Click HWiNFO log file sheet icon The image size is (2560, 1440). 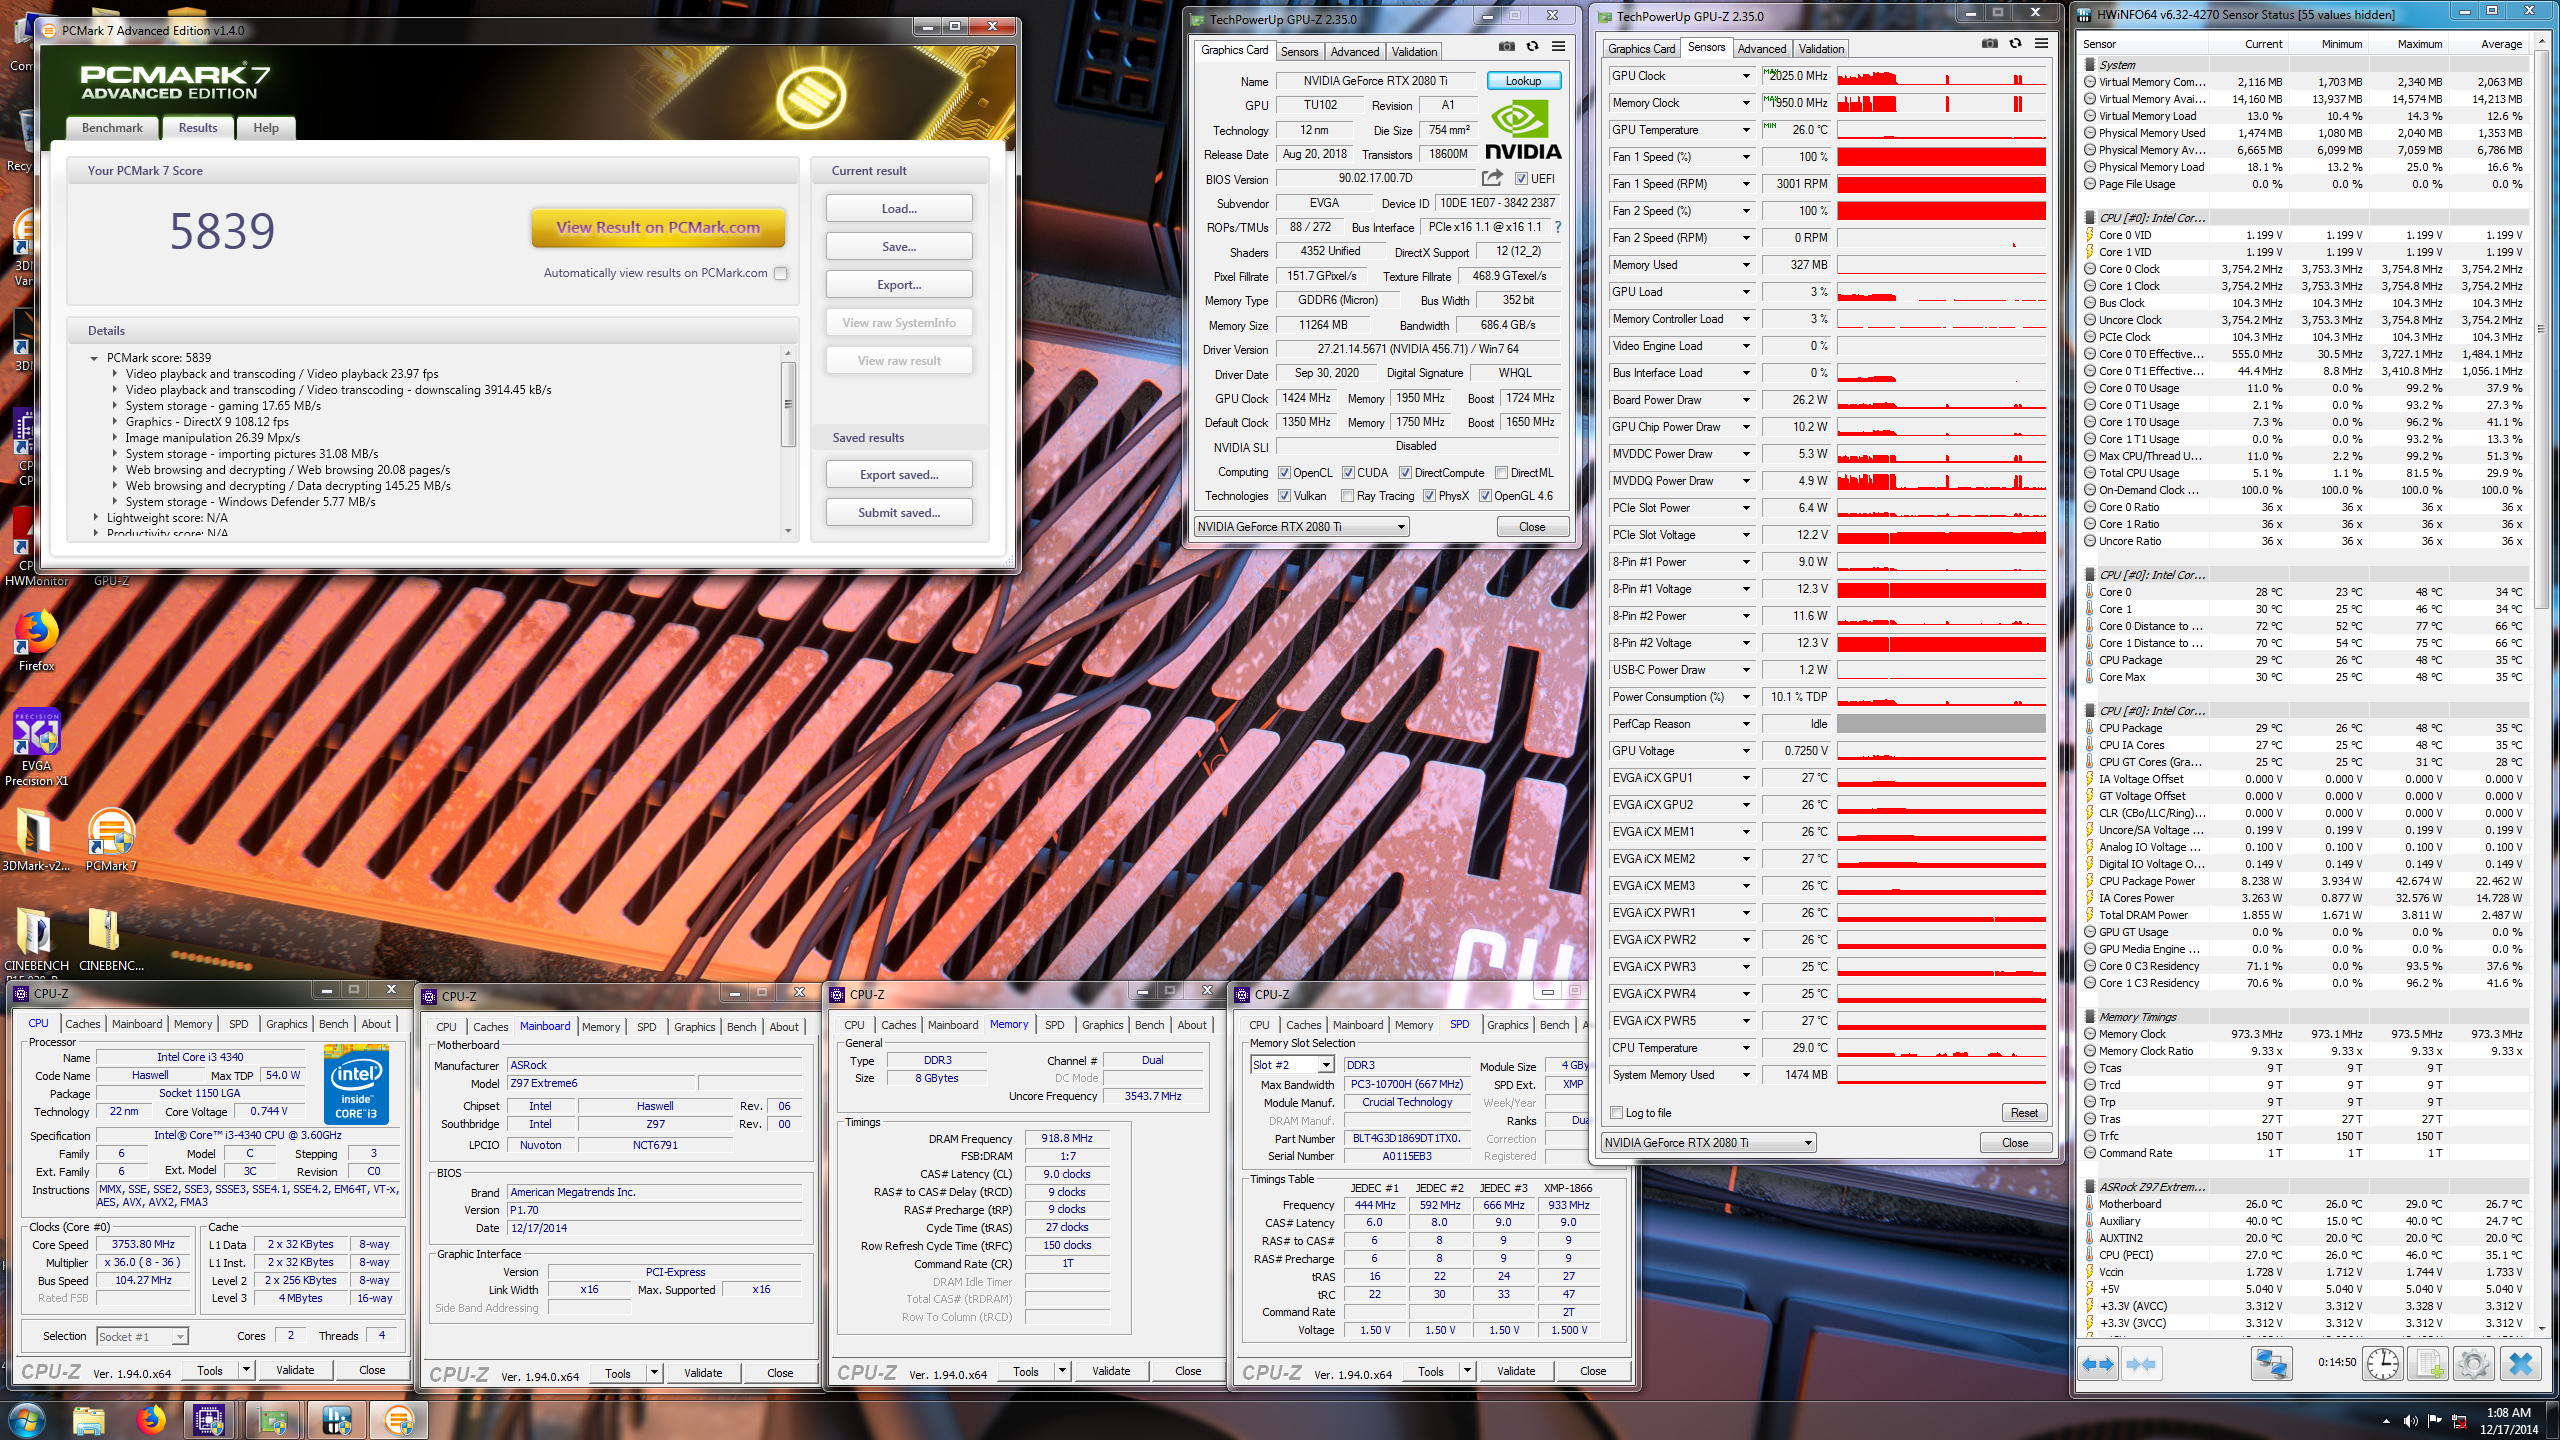(2429, 1364)
